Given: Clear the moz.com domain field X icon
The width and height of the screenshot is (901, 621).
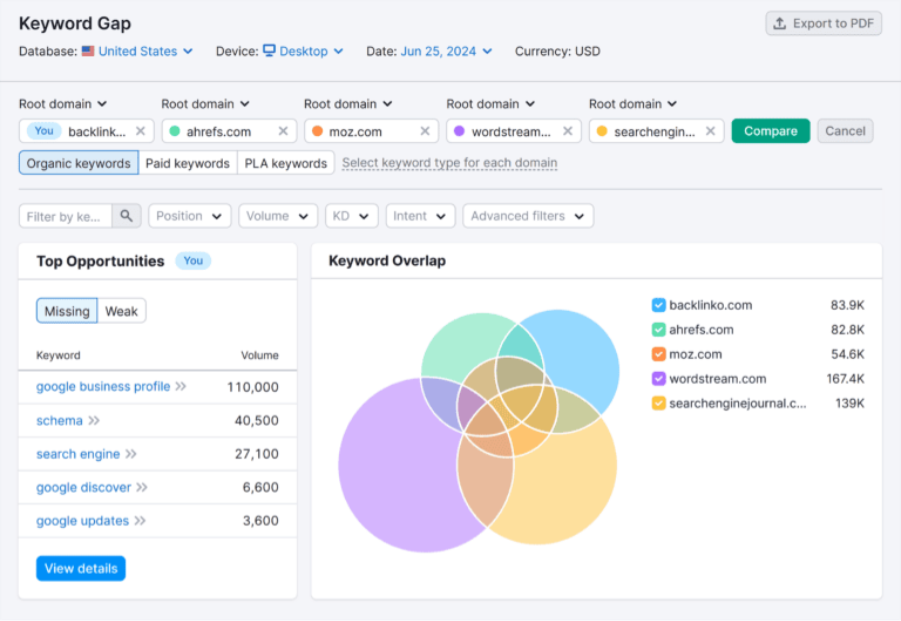Looking at the screenshot, I should coord(425,131).
